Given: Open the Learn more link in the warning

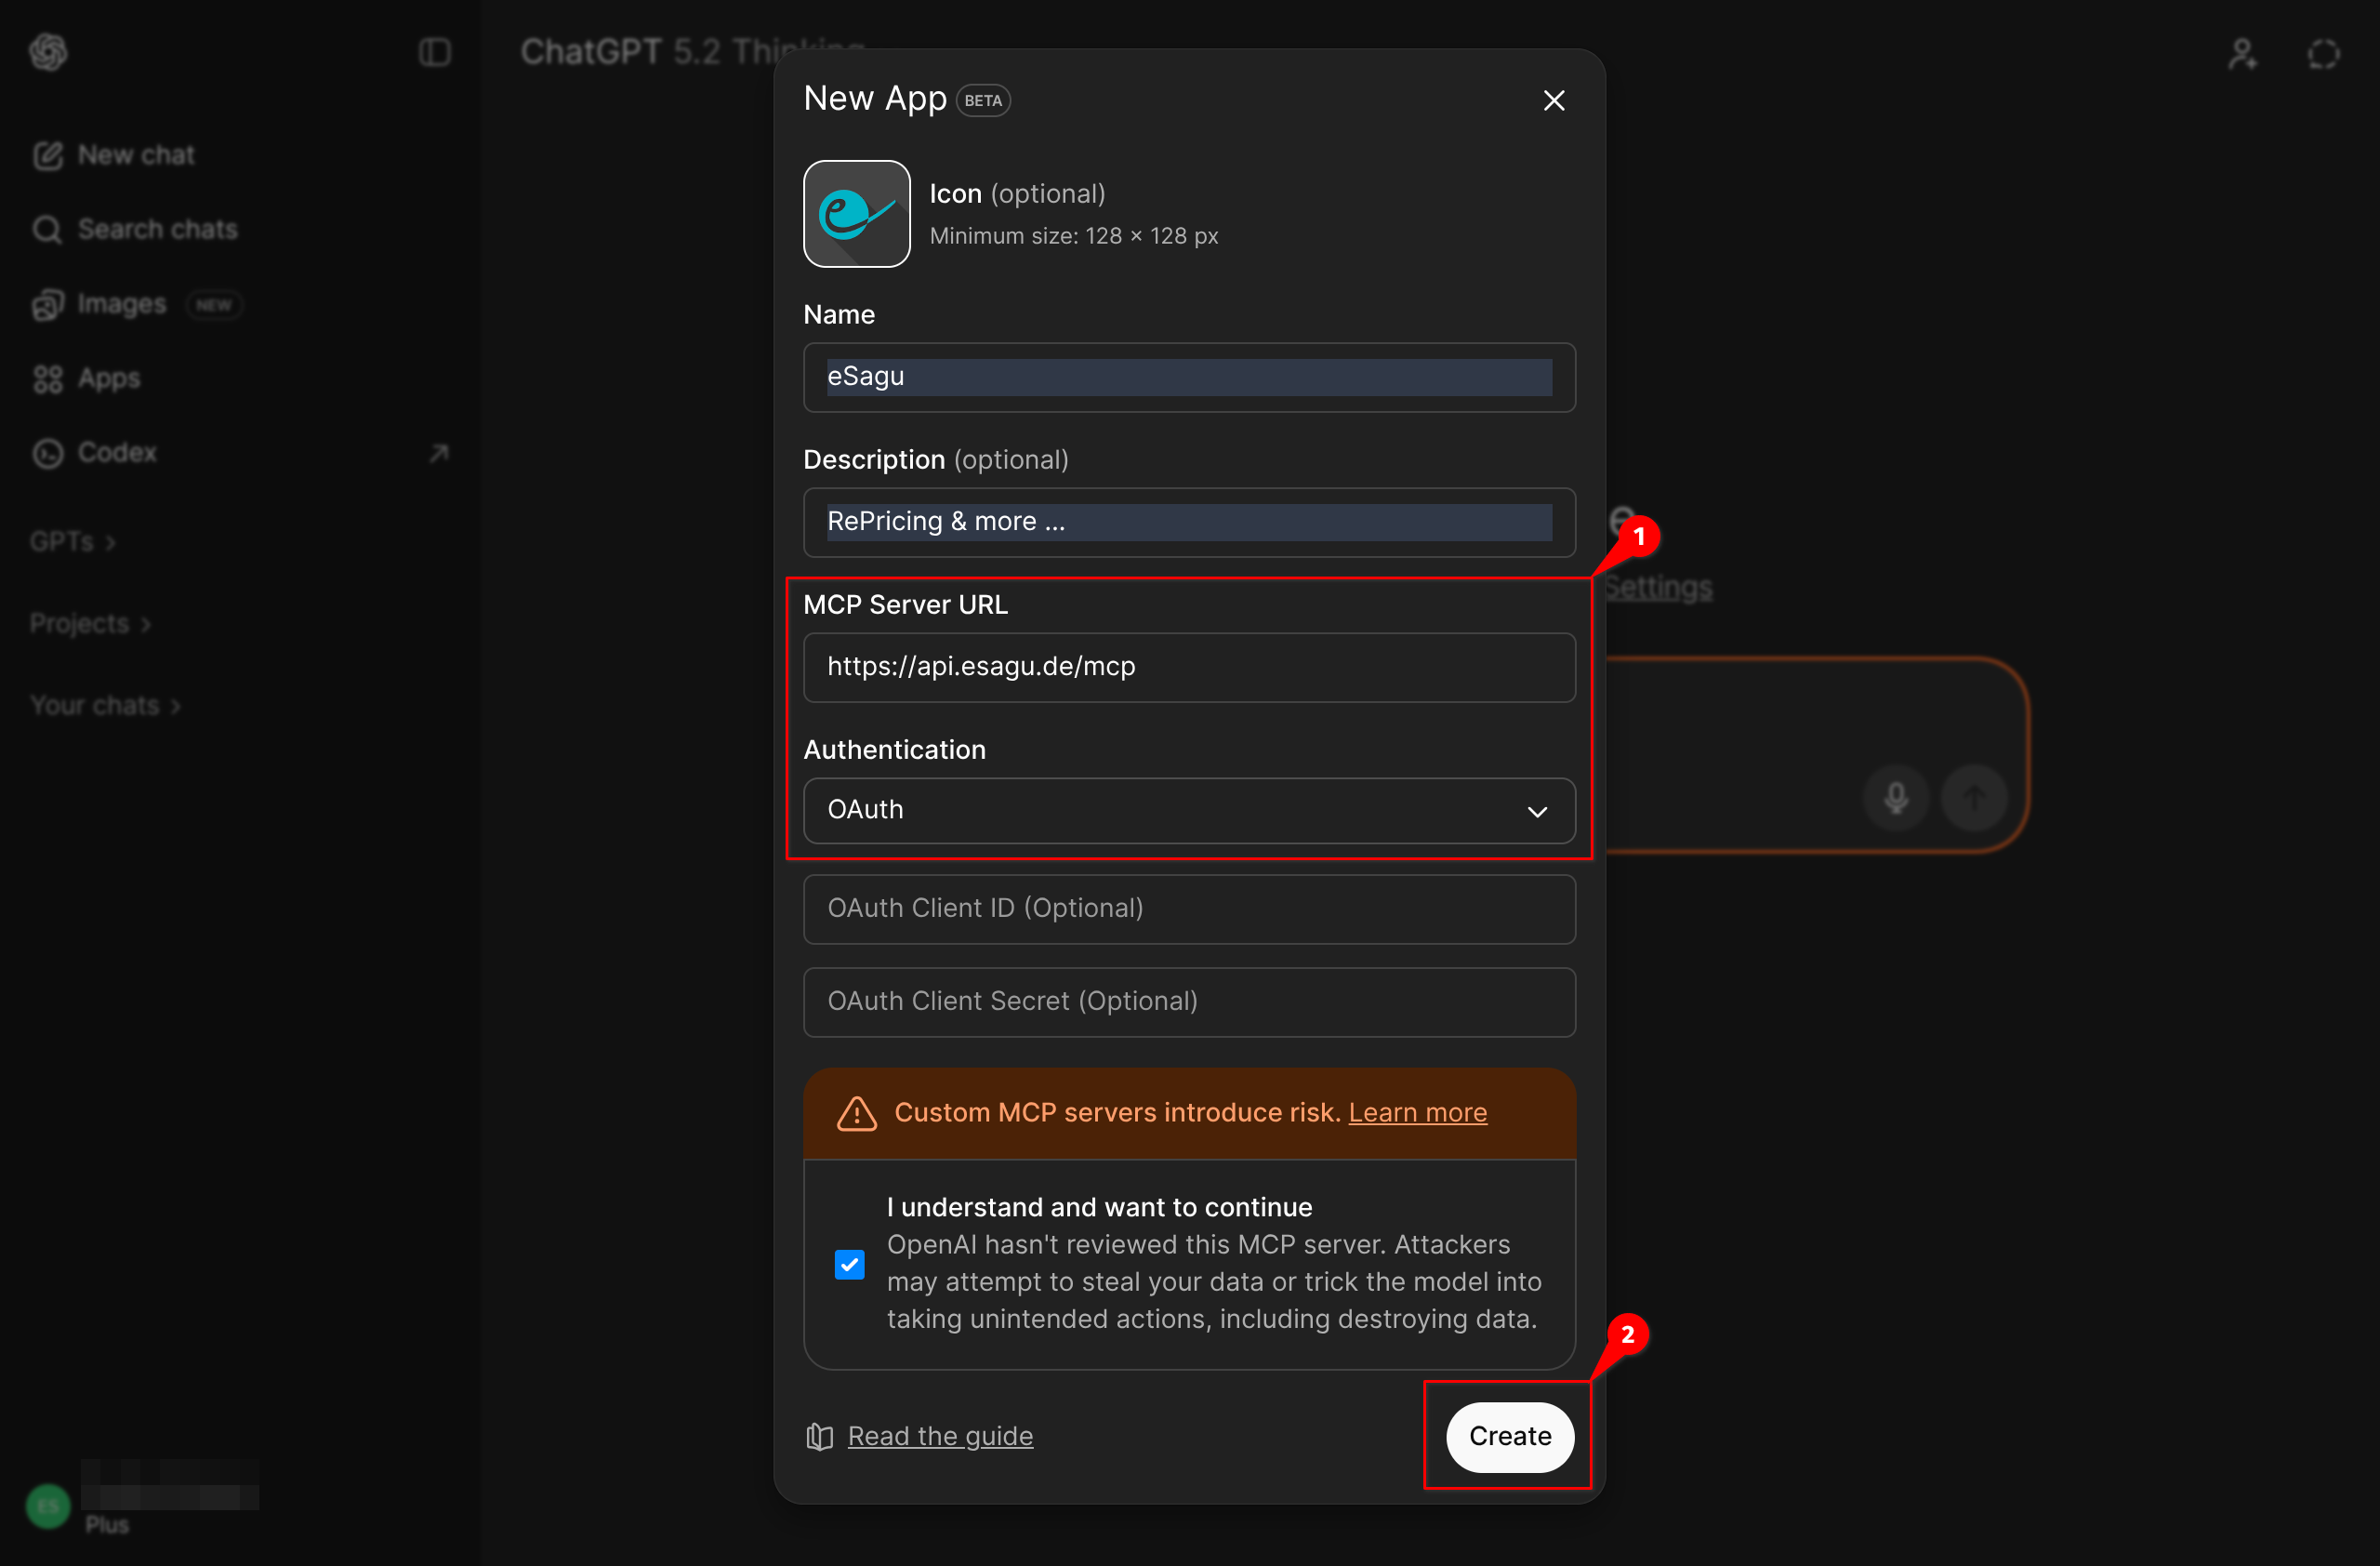Looking at the screenshot, I should [1417, 1112].
